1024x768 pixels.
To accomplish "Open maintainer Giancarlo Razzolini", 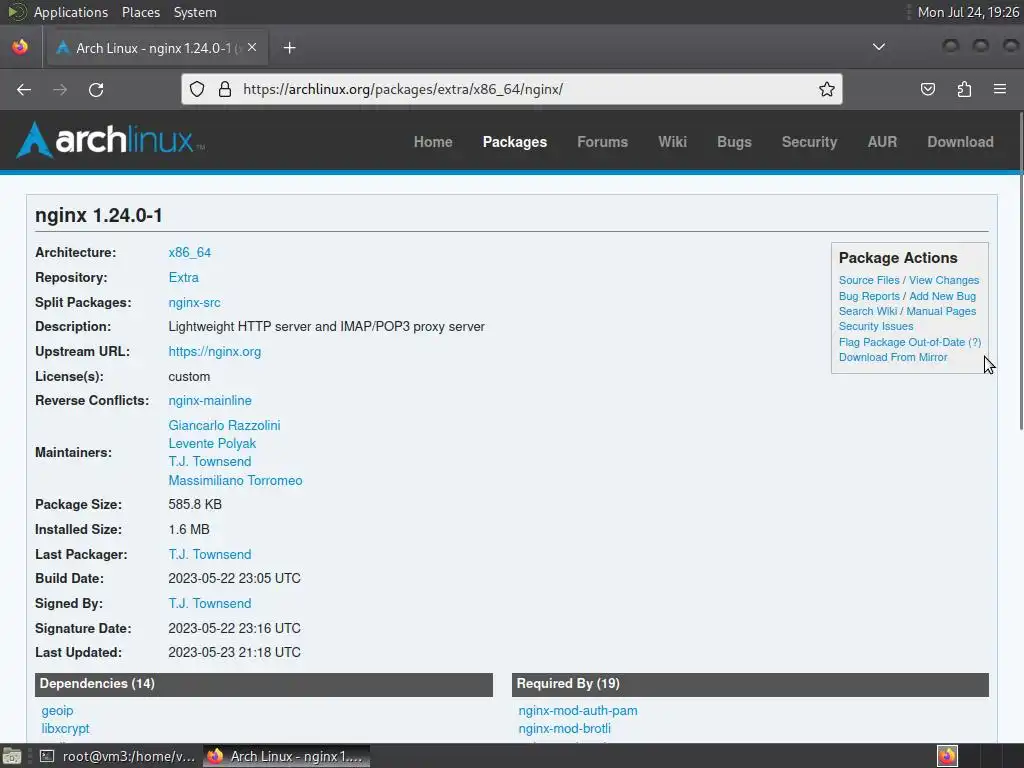I will coord(224,425).
